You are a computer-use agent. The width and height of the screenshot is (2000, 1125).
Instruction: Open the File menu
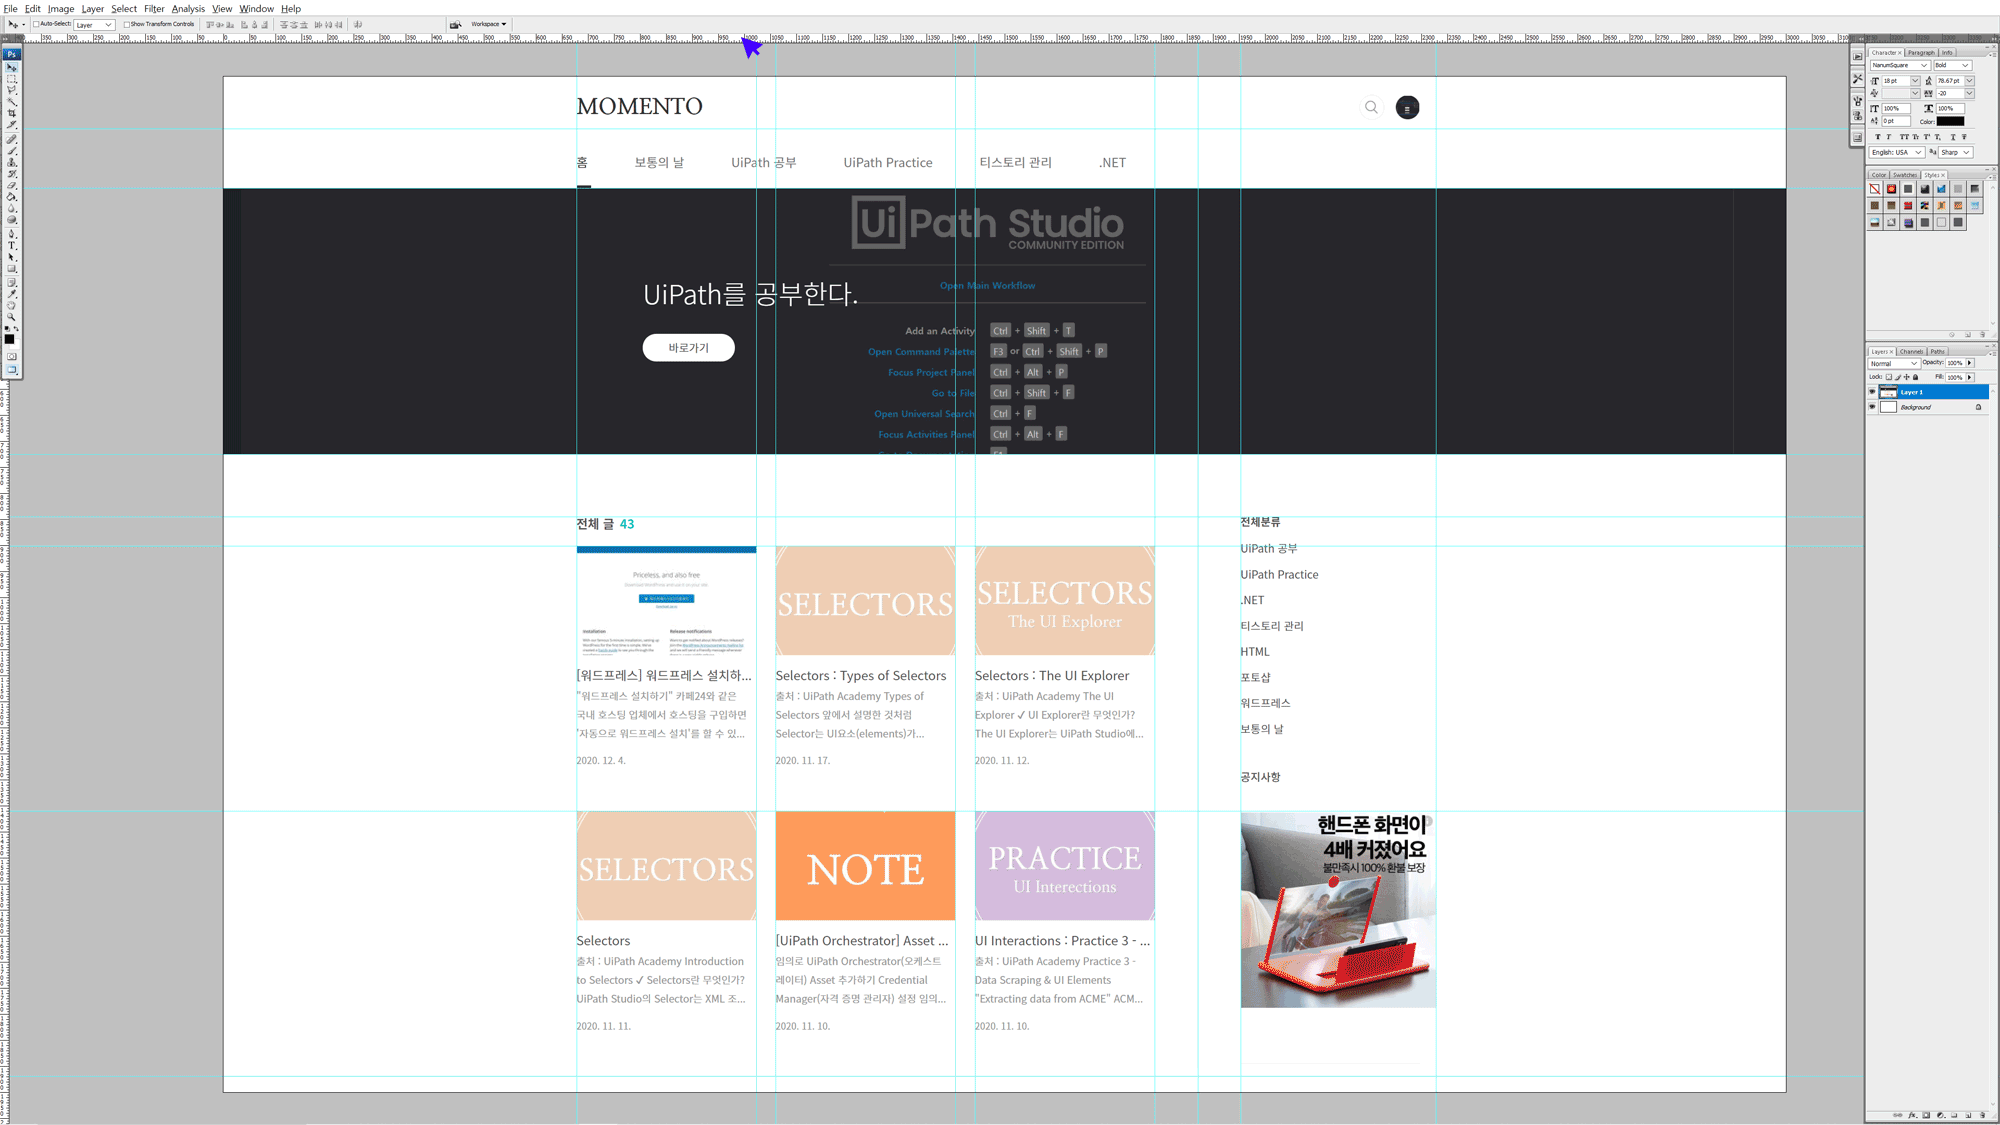[x=10, y=8]
